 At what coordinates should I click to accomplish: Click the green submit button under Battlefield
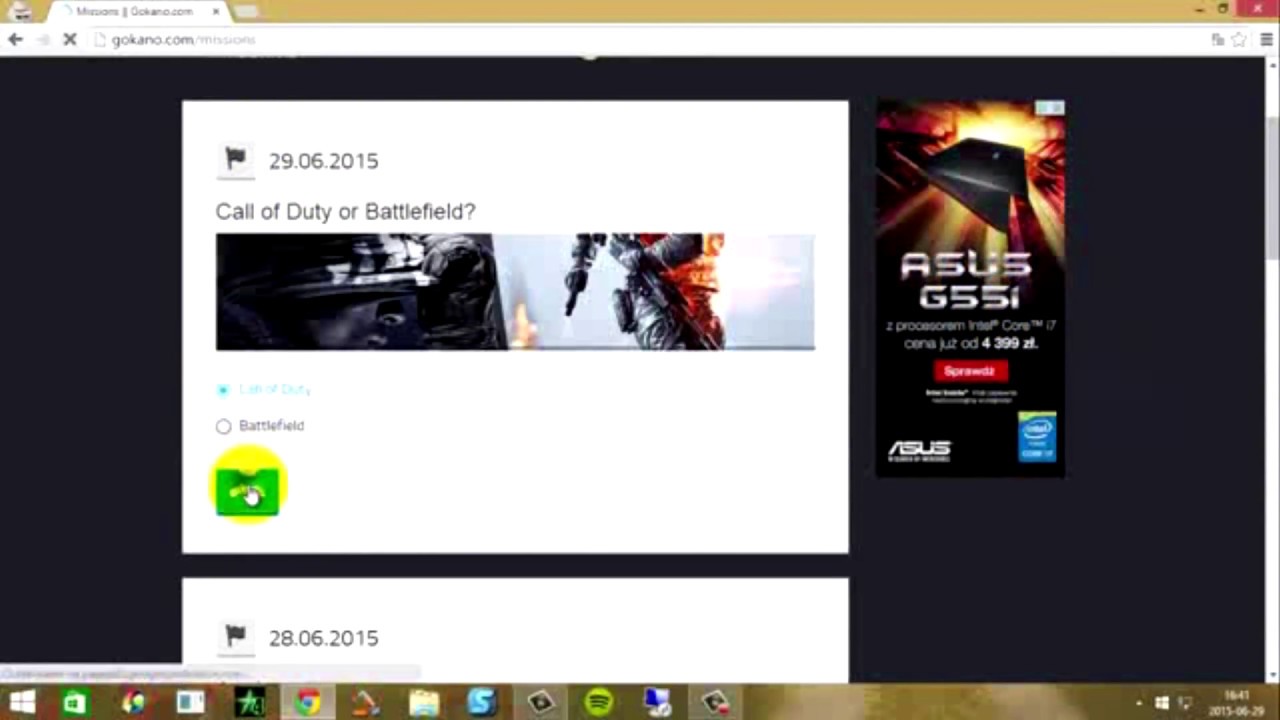[x=247, y=490]
